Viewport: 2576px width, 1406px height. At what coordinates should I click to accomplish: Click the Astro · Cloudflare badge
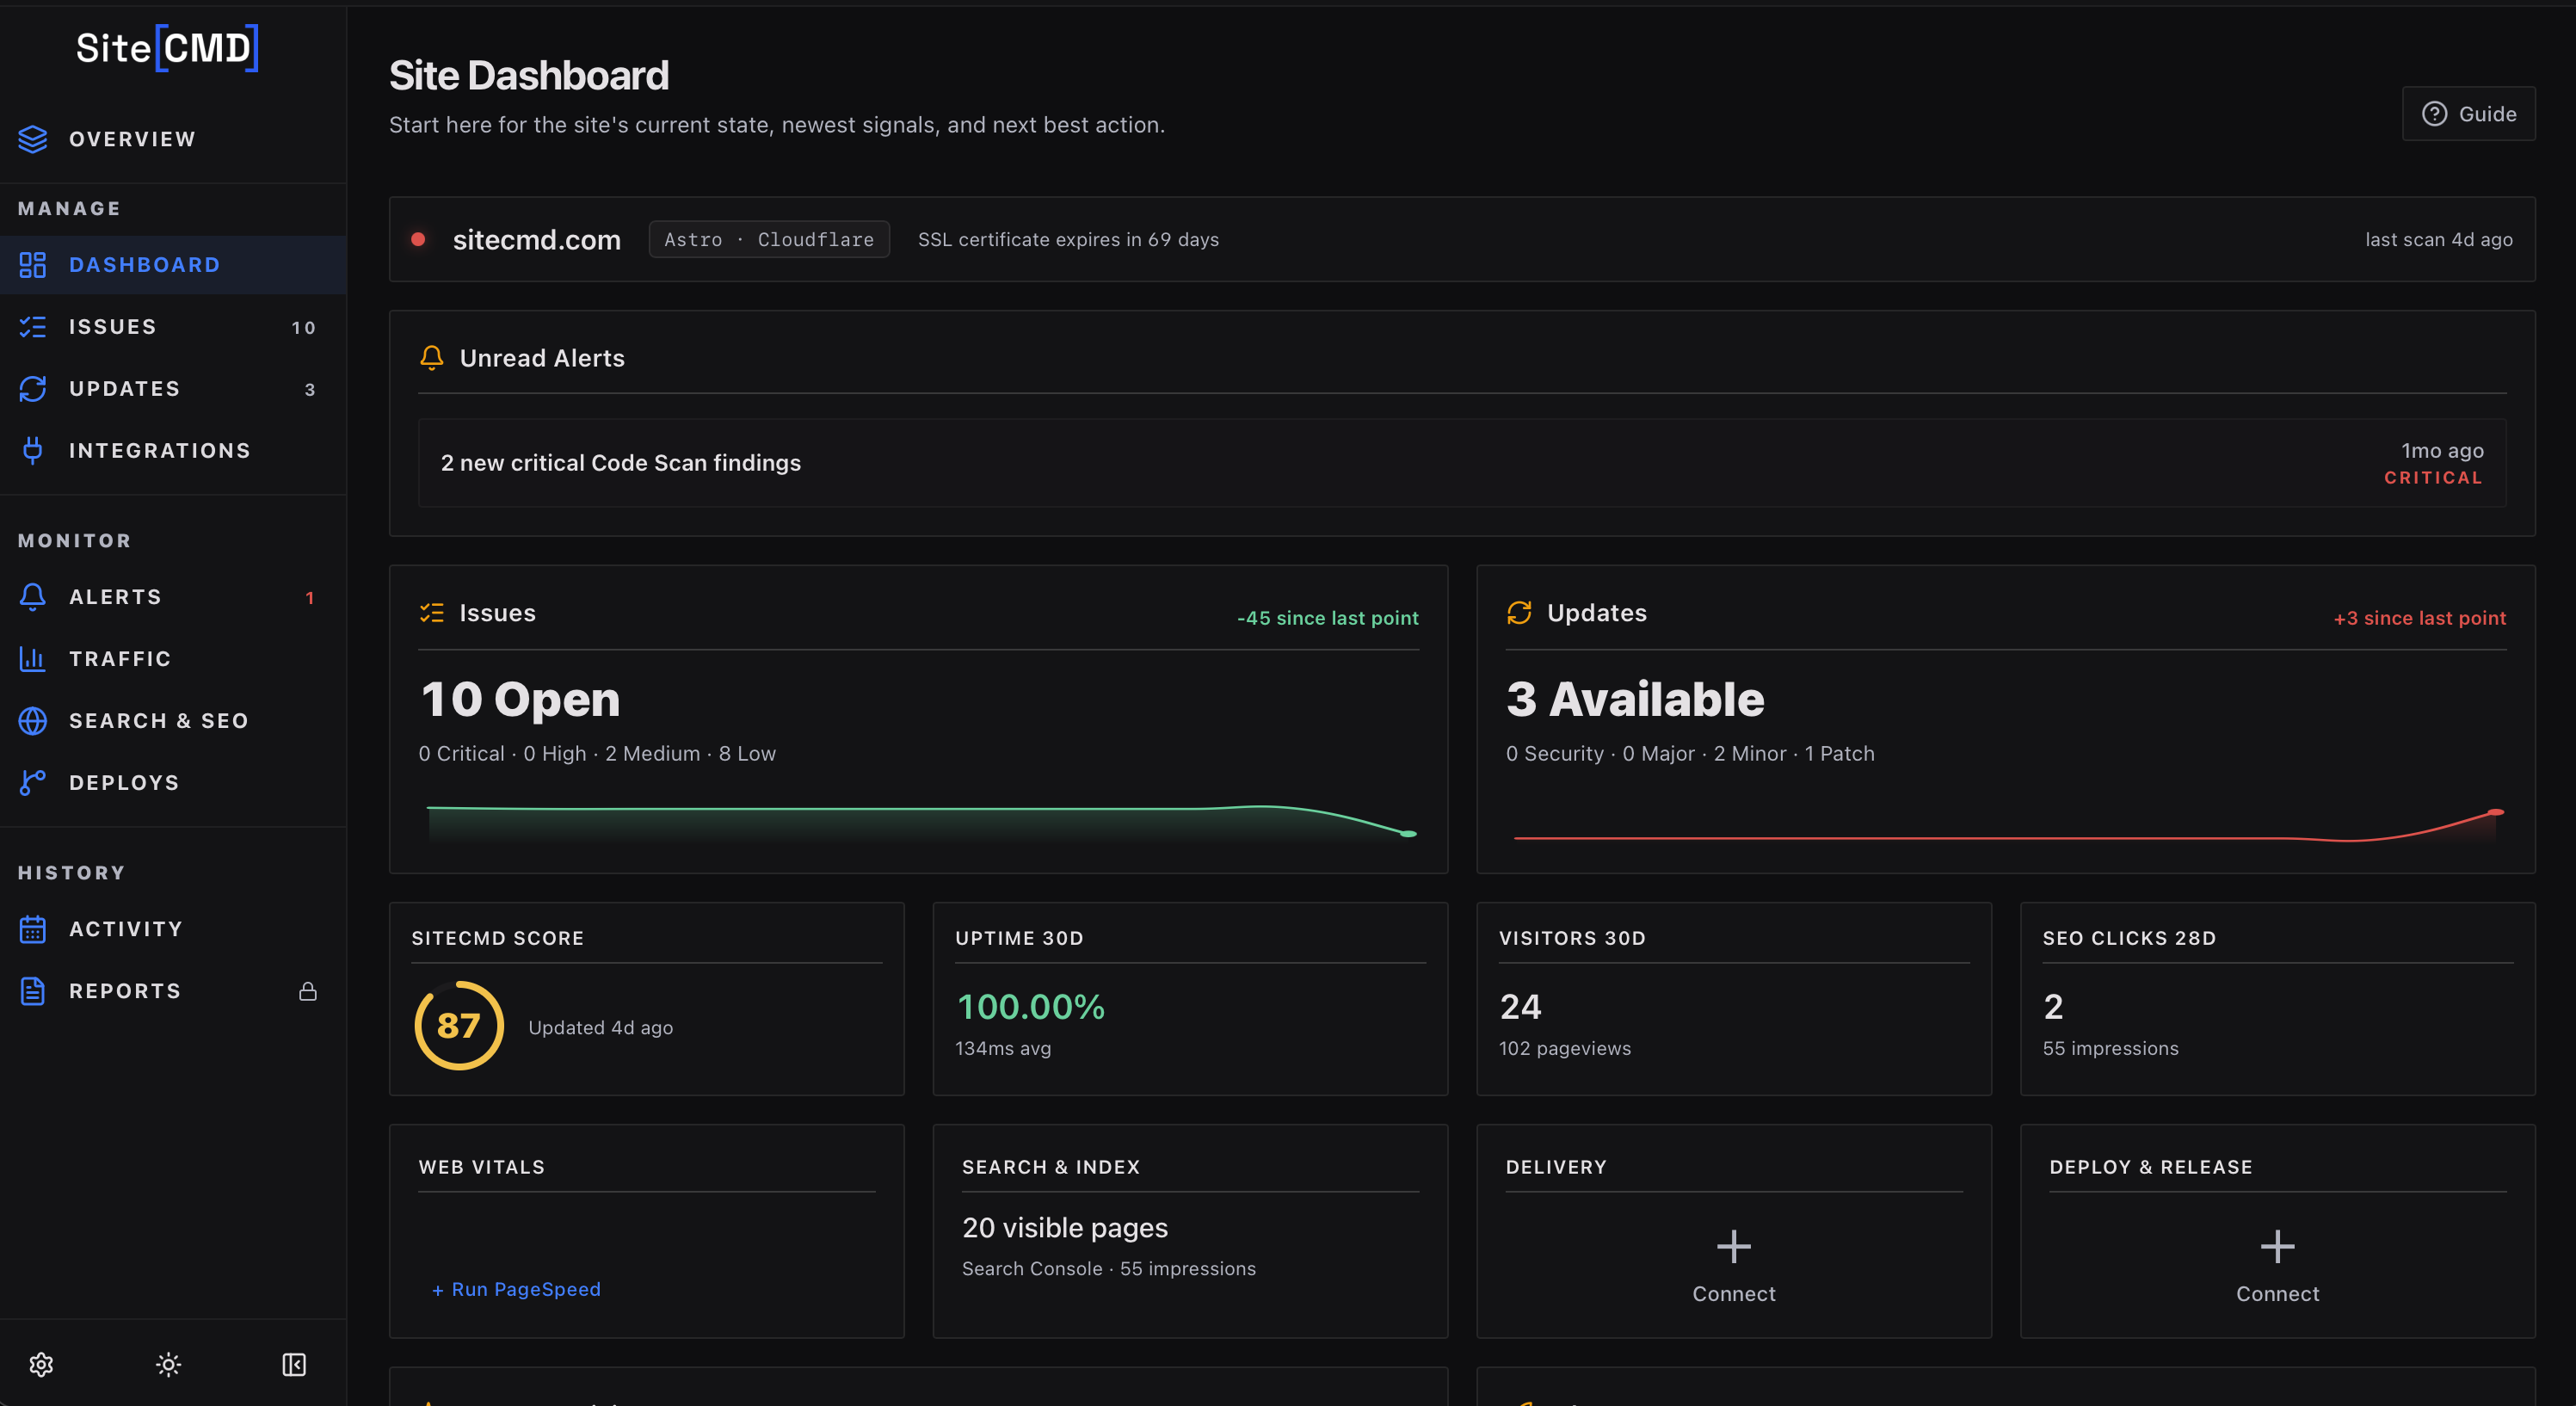[x=769, y=240]
